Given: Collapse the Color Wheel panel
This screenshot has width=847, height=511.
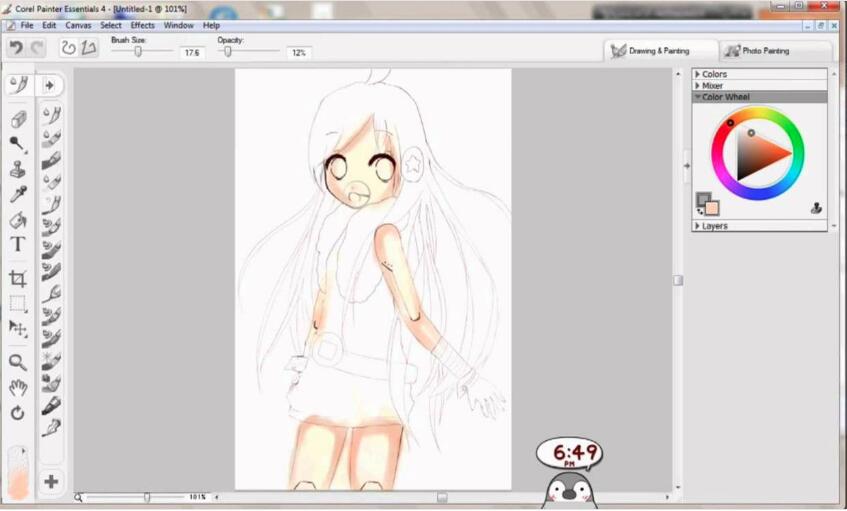Looking at the screenshot, I should click(x=698, y=97).
